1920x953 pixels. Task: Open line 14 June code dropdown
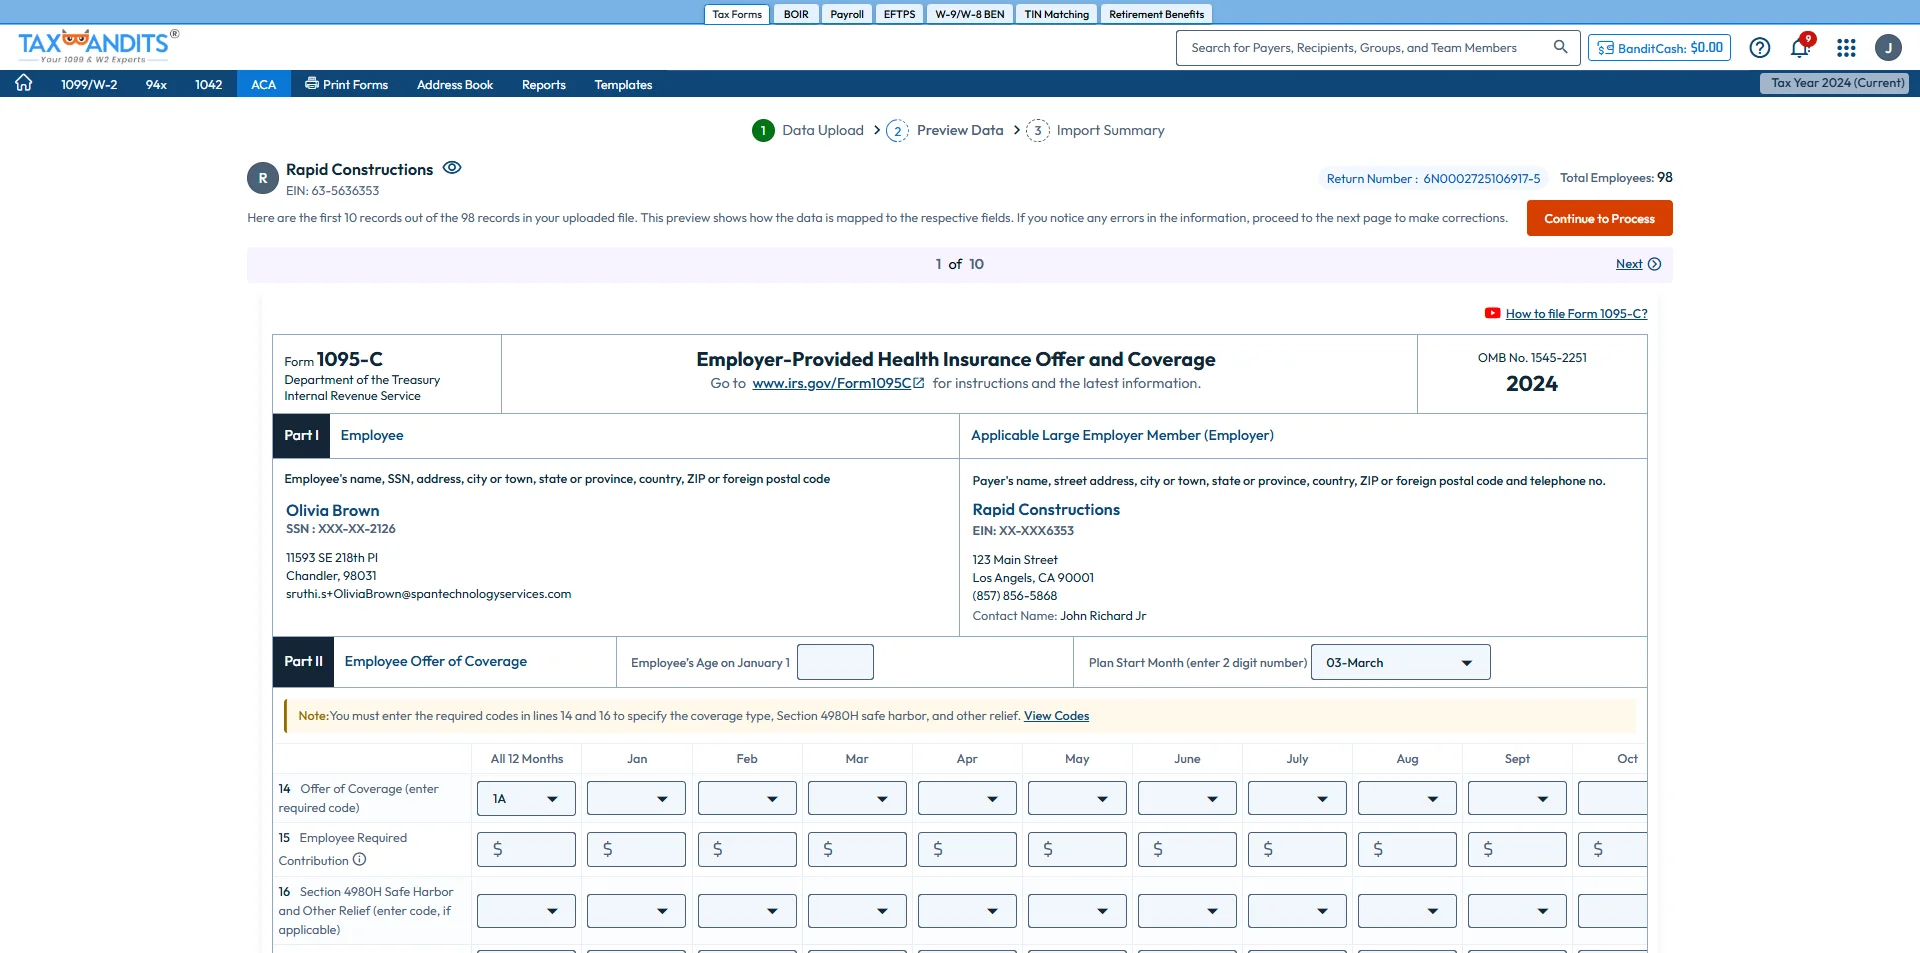coord(1187,798)
